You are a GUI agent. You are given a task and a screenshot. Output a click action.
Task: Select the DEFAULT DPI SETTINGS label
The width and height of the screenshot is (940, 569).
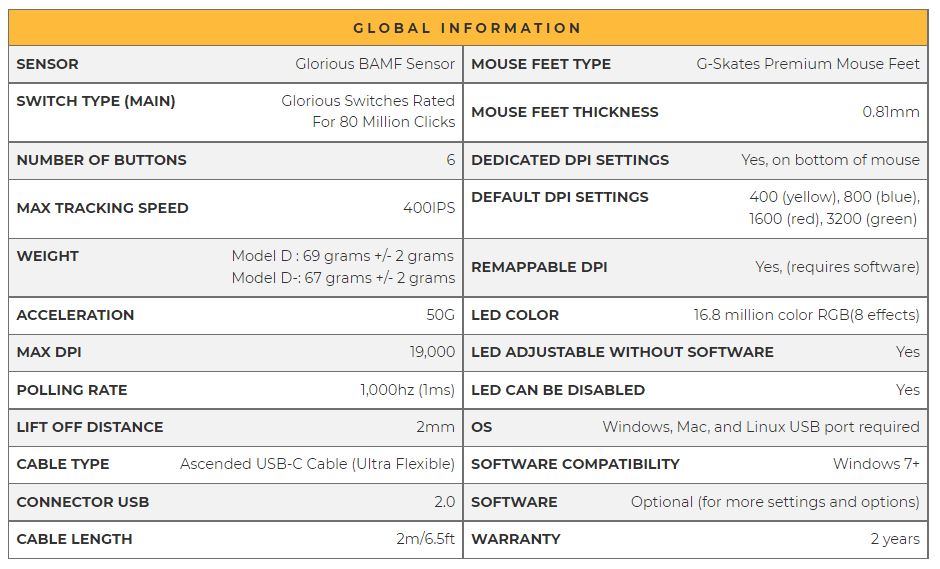tap(560, 197)
